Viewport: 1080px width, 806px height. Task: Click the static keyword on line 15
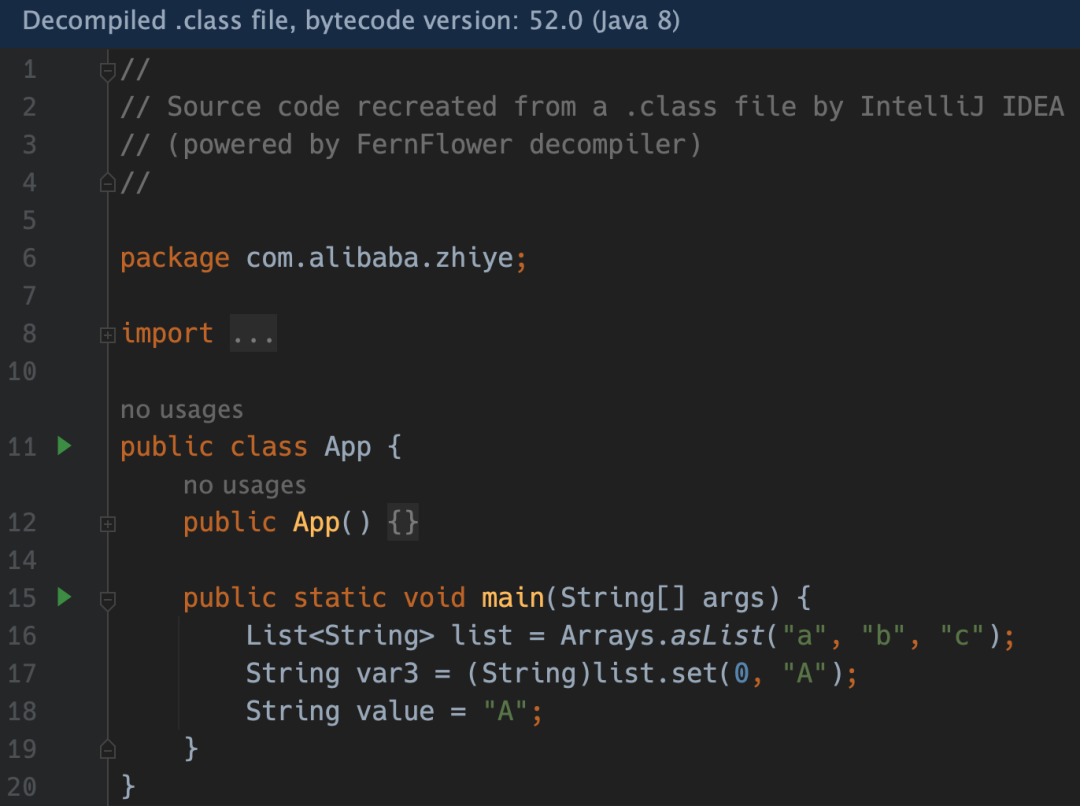(x=340, y=598)
